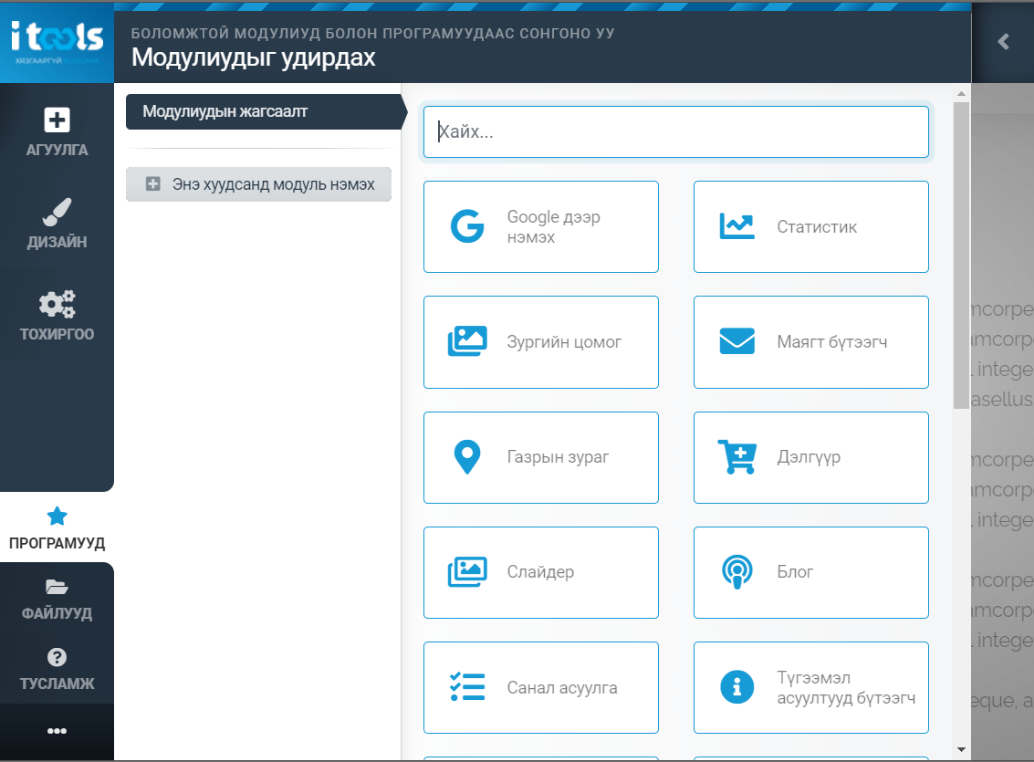
Task: Select the Модулиудын жагсаалт tab
Action: (266, 111)
